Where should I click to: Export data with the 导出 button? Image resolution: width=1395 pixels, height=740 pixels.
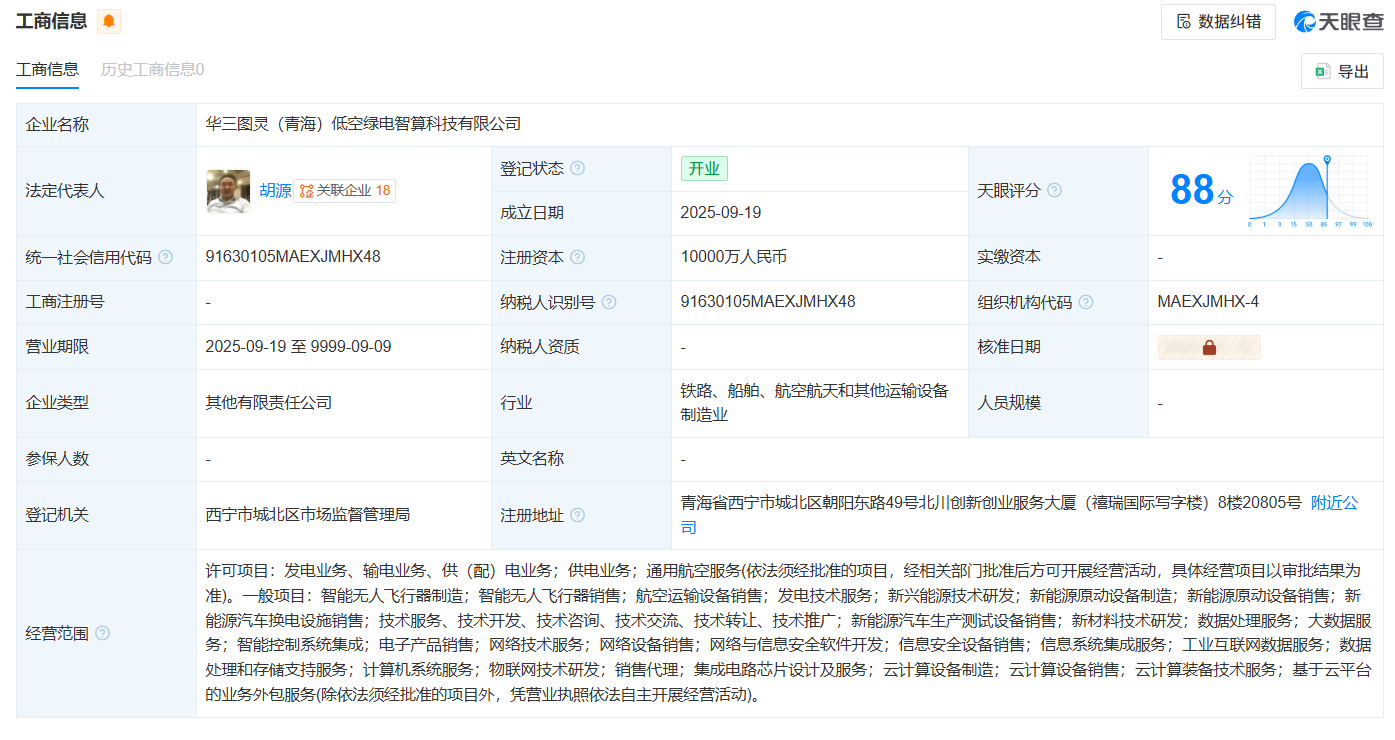click(x=1342, y=71)
